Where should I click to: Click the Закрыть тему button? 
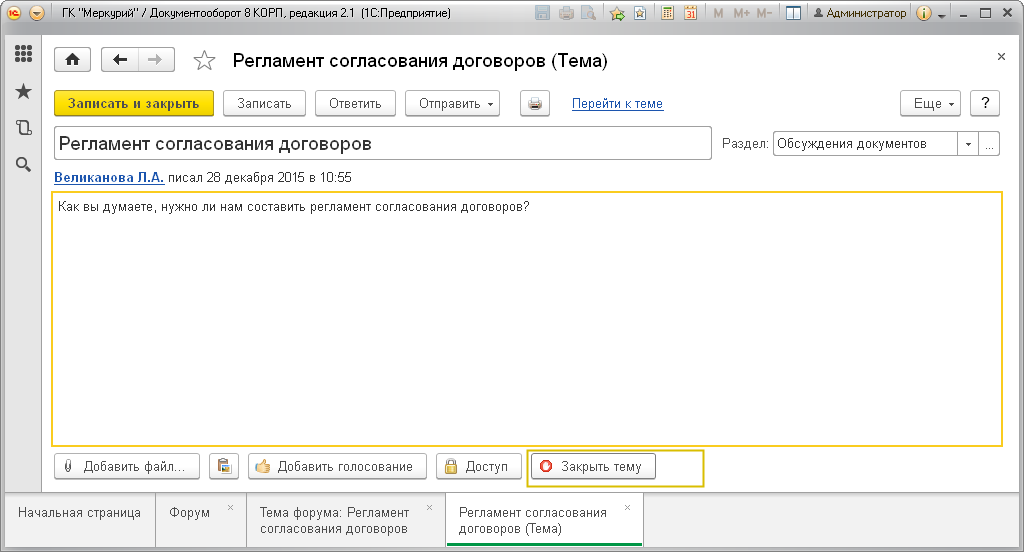[593, 466]
